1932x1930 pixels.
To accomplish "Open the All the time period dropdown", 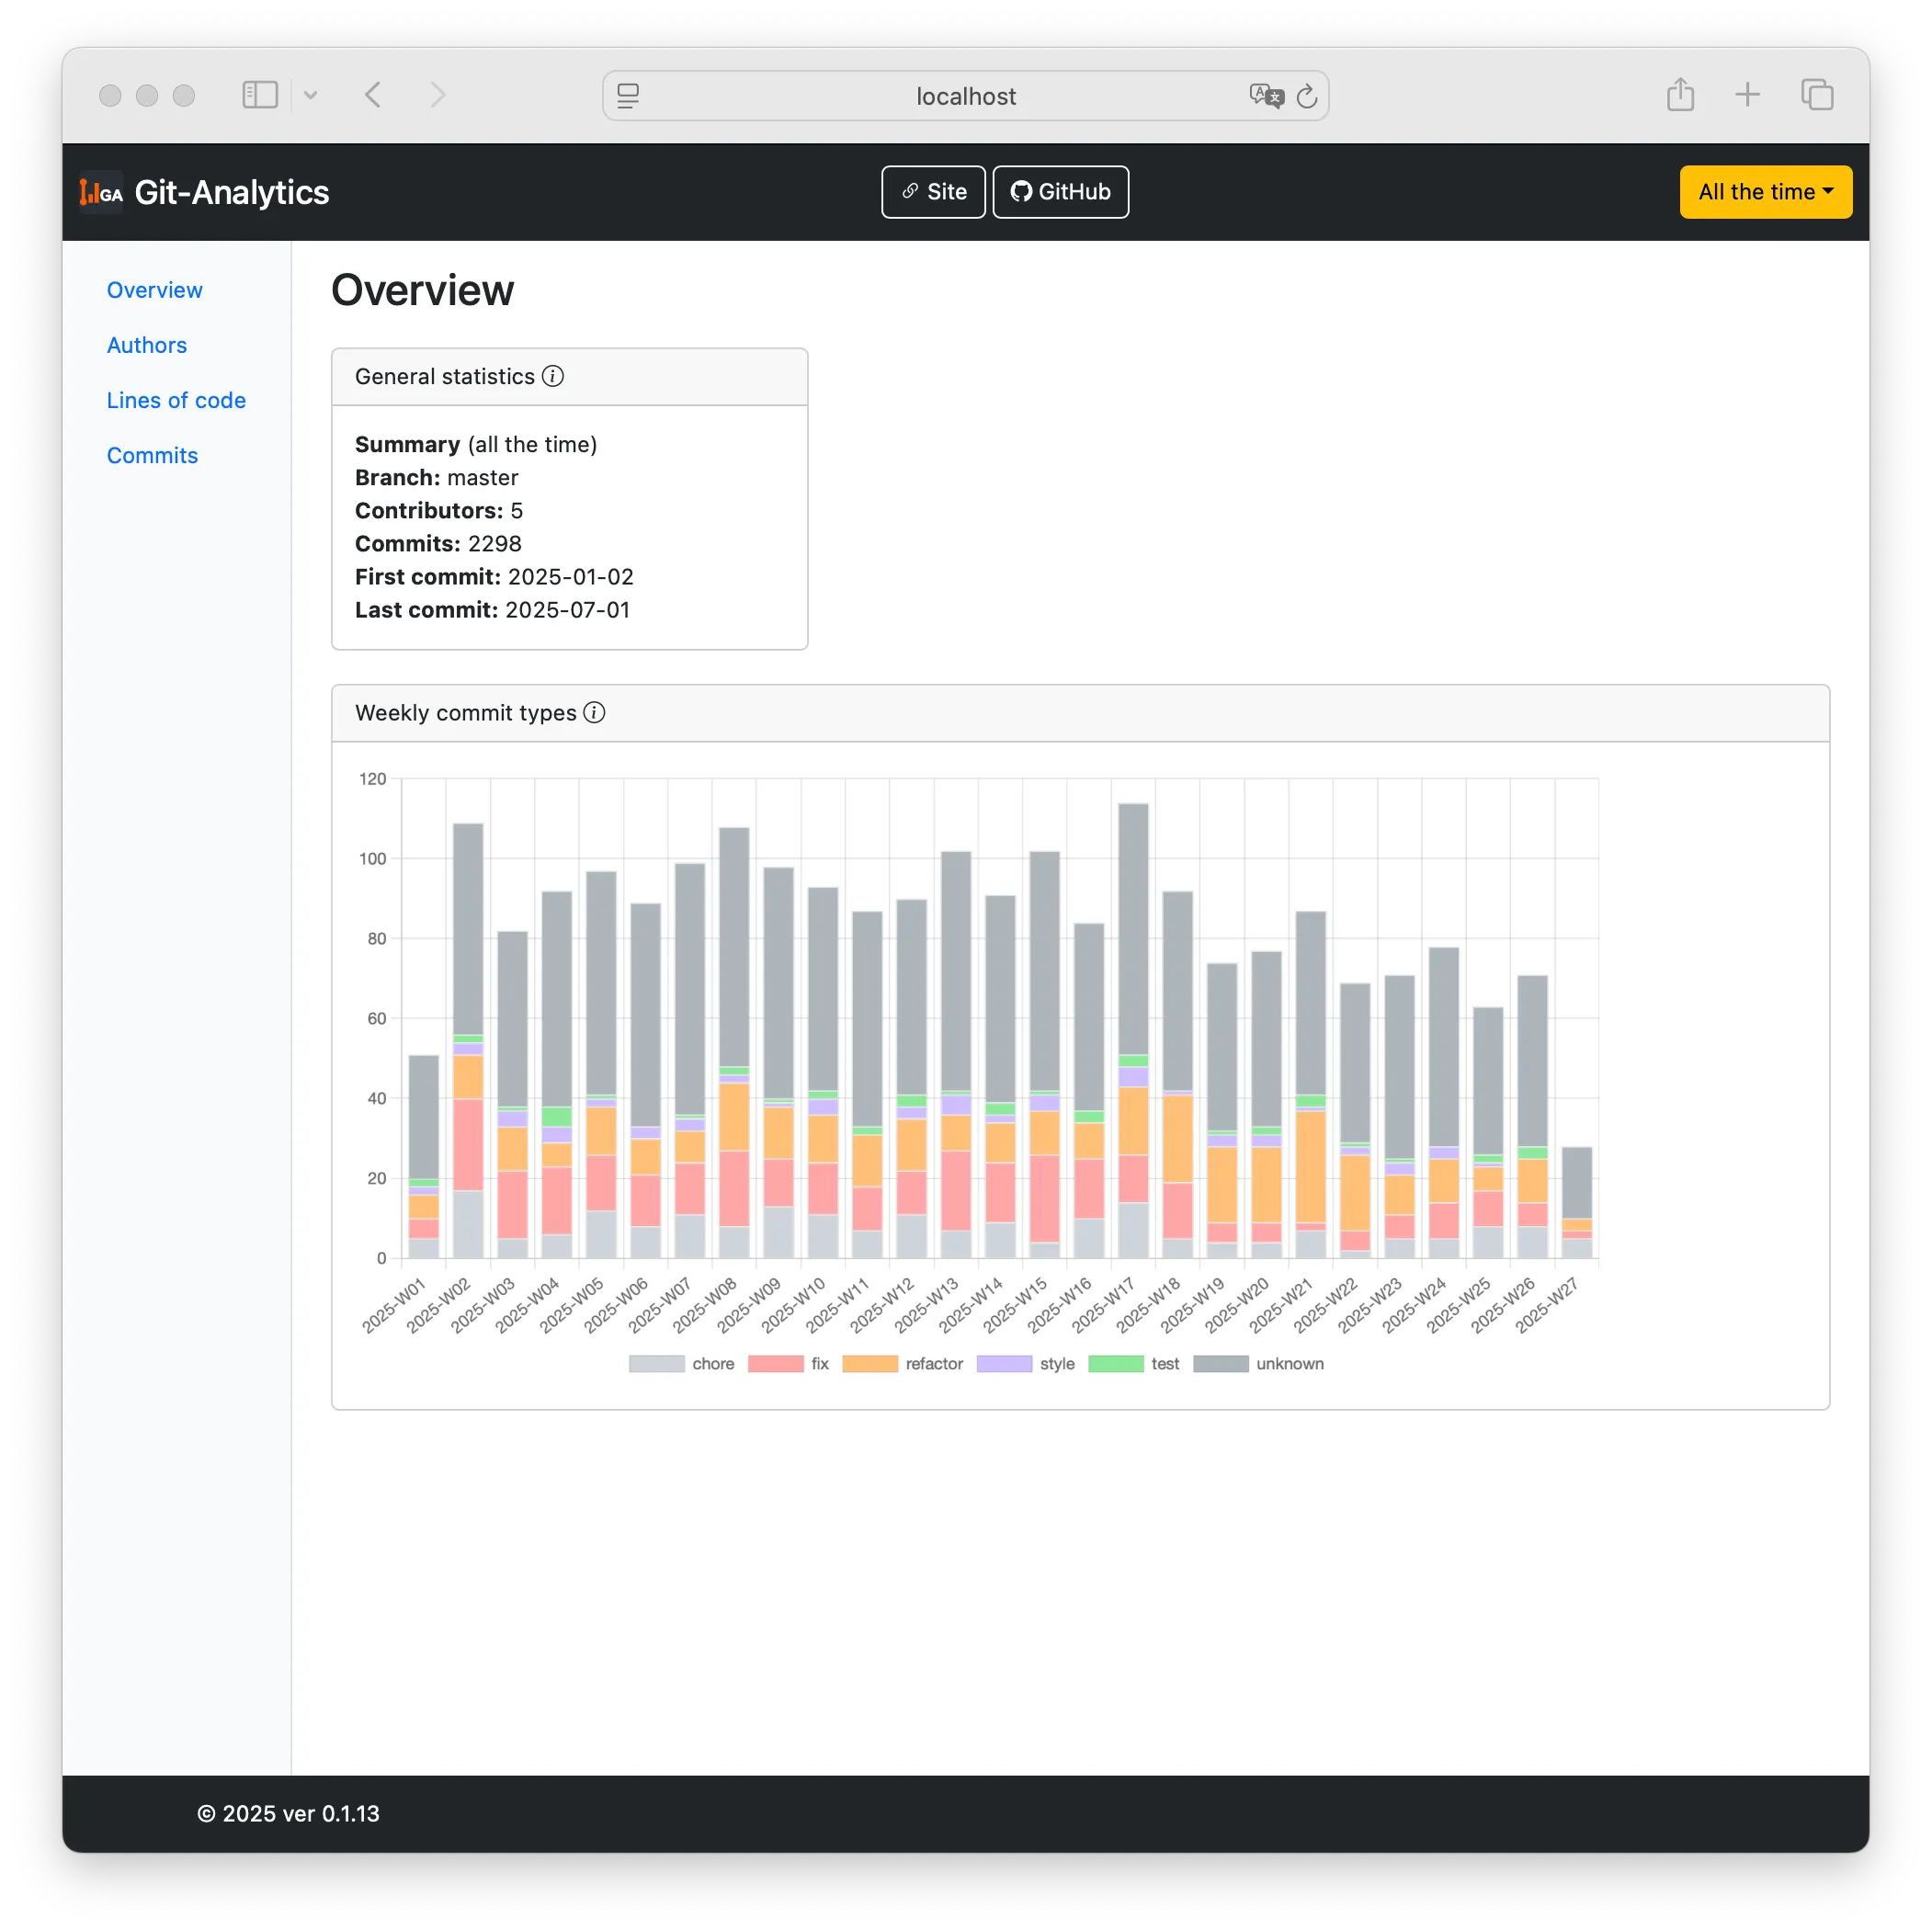I will [x=1765, y=192].
